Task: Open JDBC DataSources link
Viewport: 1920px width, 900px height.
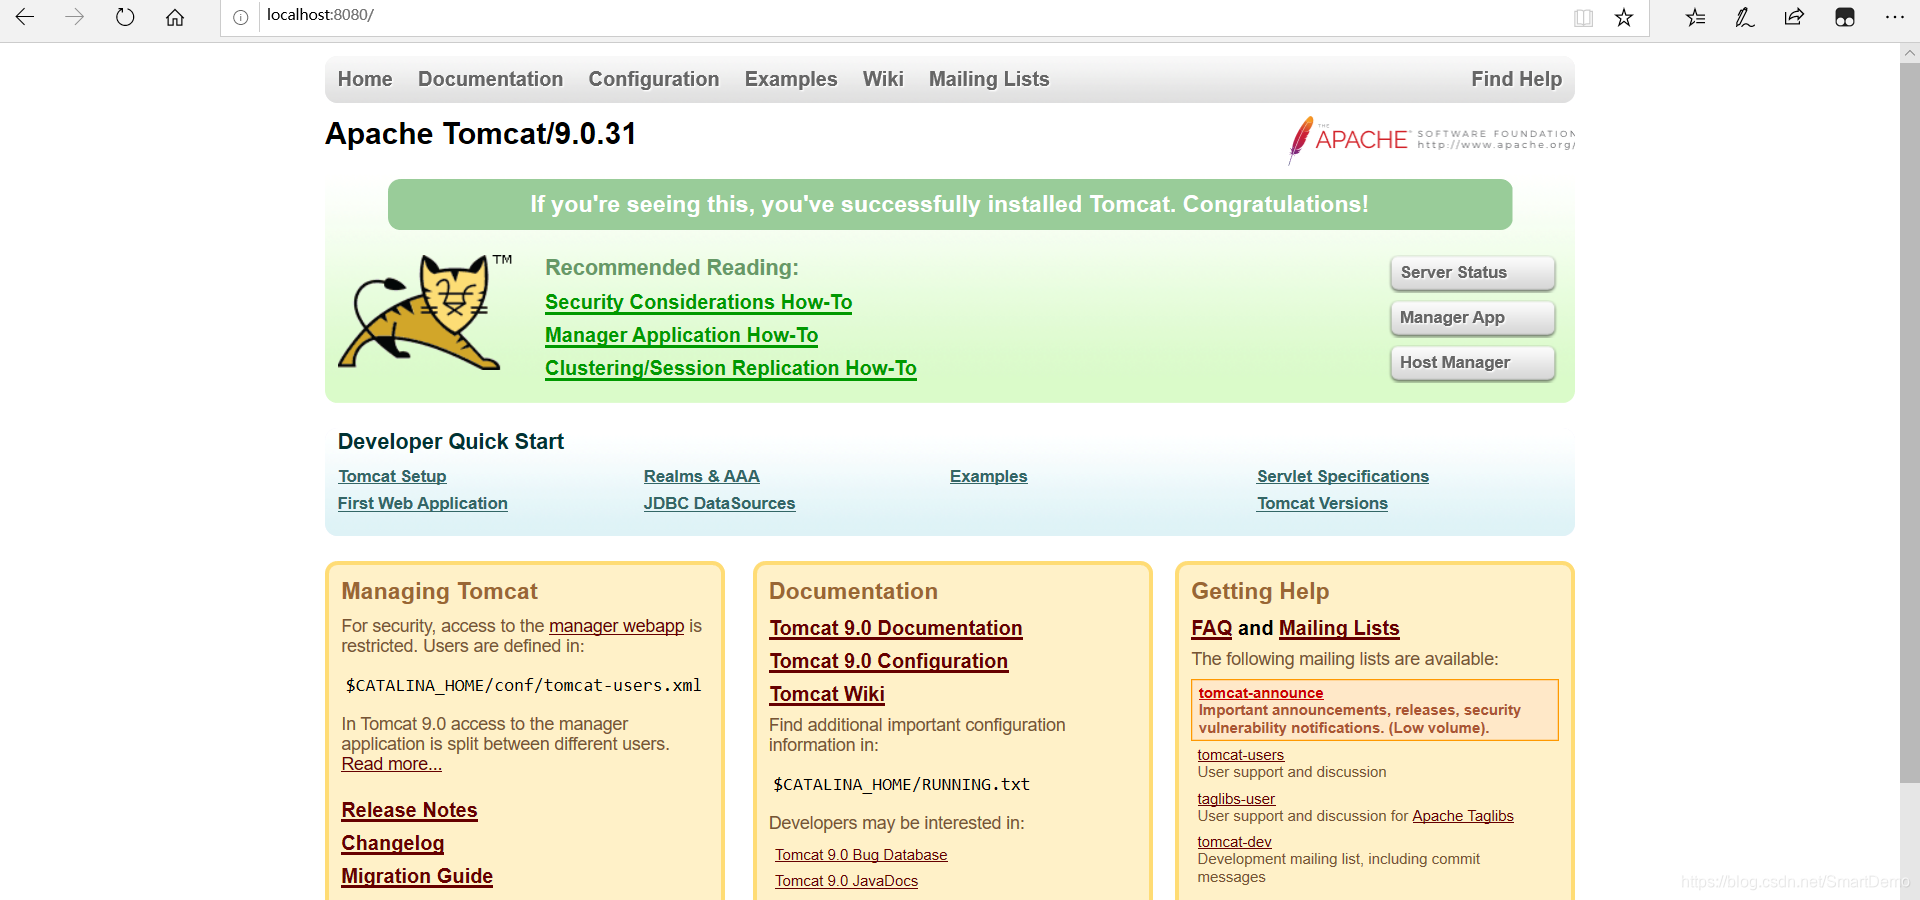Action: pos(719,503)
